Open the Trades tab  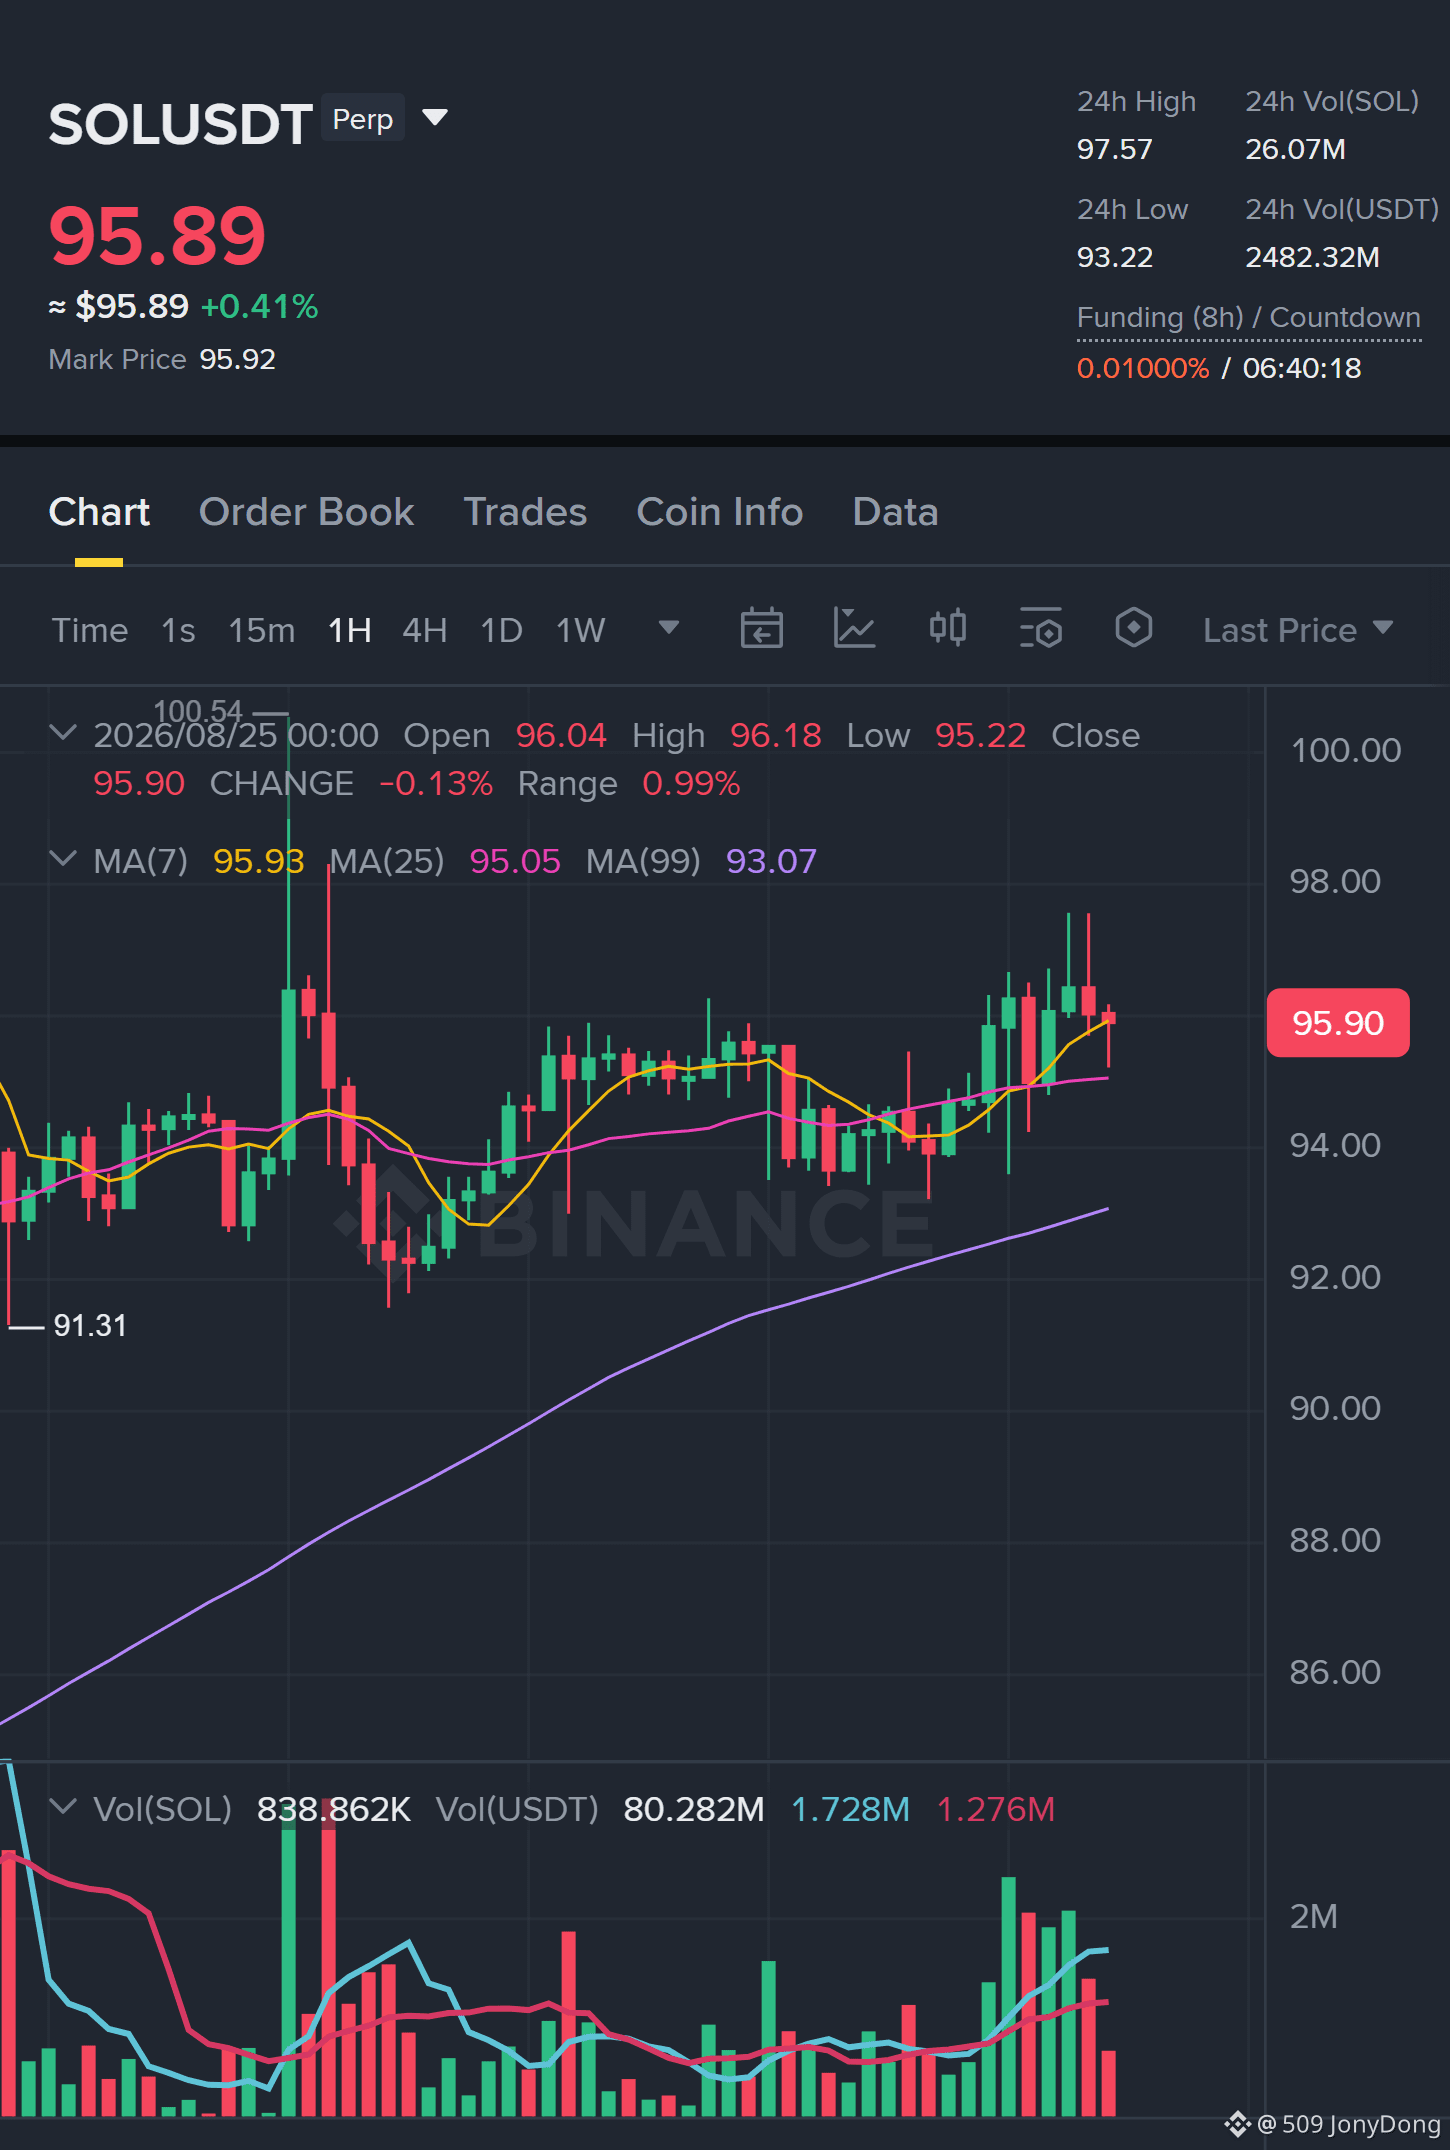pos(525,512)
